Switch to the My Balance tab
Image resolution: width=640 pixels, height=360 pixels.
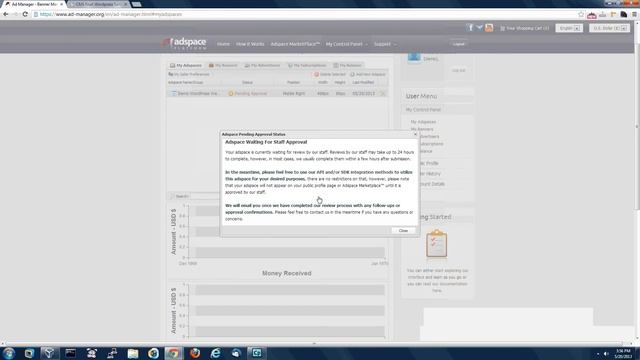click(347, 65)
